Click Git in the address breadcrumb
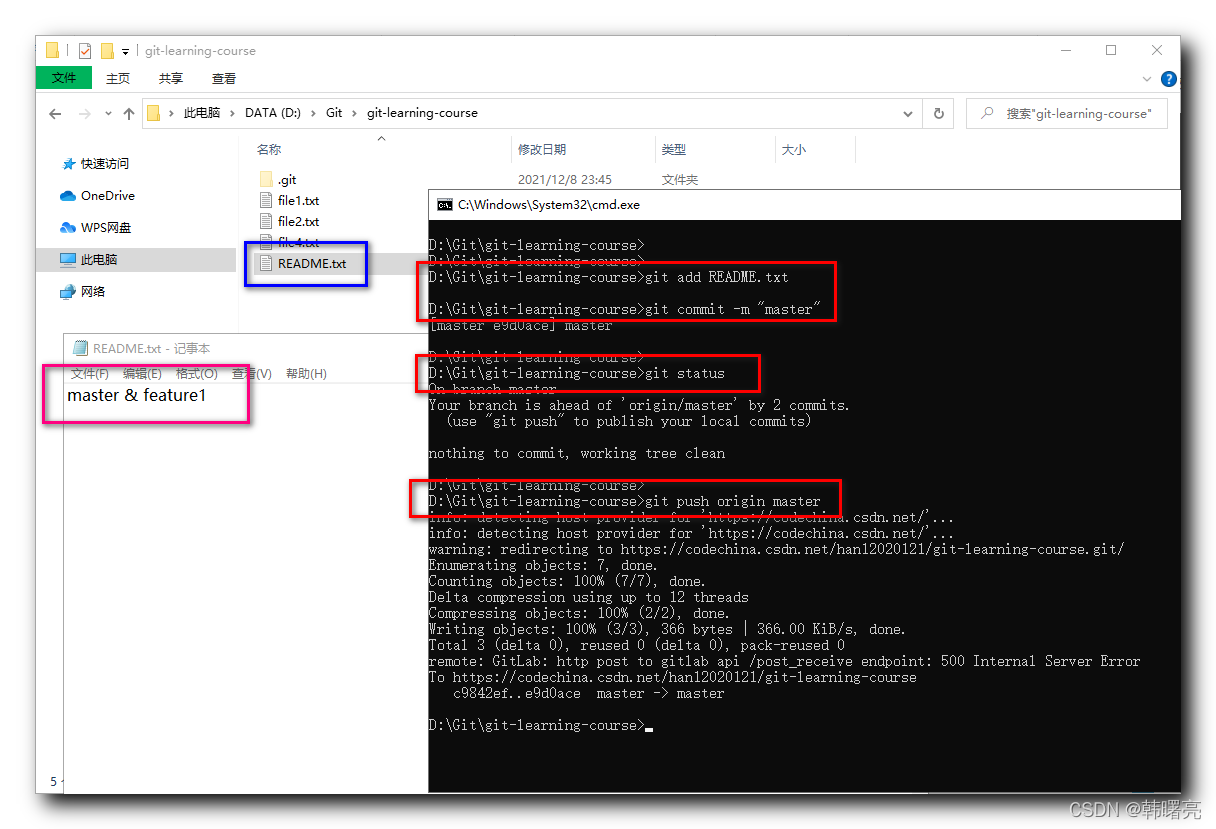 point(334,113)
